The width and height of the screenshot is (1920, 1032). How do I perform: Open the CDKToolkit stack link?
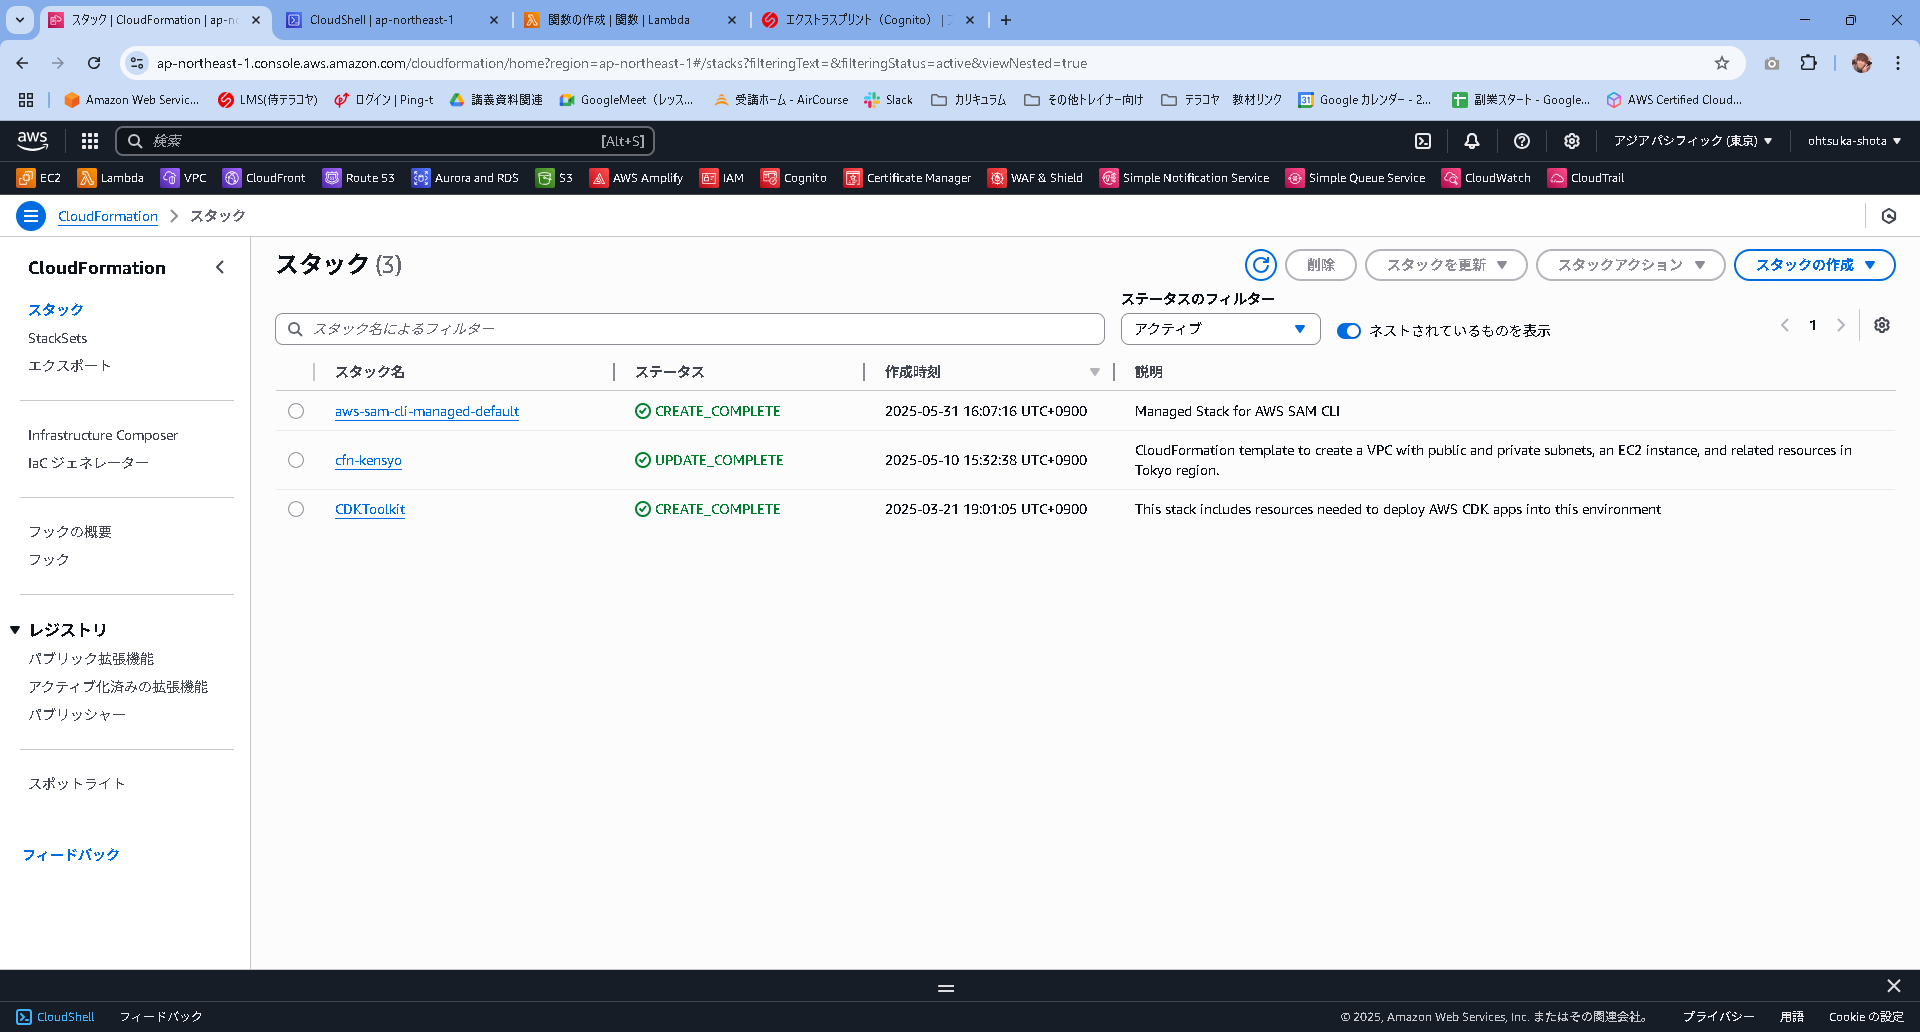[x=370, y=509]
